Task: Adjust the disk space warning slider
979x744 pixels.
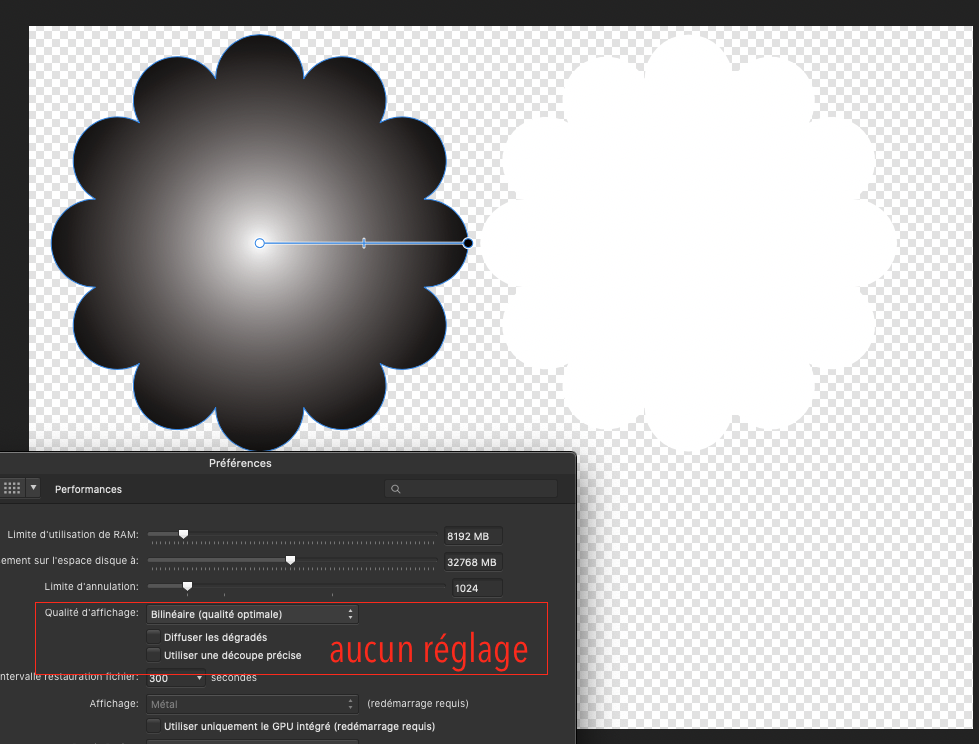Action: point(292,561)
